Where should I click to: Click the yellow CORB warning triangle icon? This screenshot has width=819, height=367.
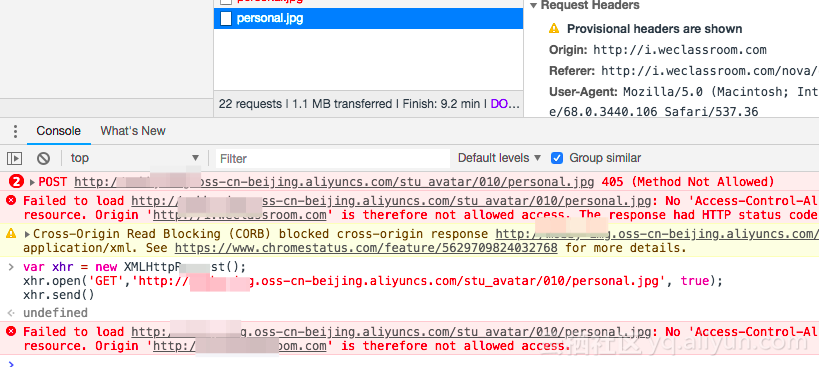coord(11,233)
